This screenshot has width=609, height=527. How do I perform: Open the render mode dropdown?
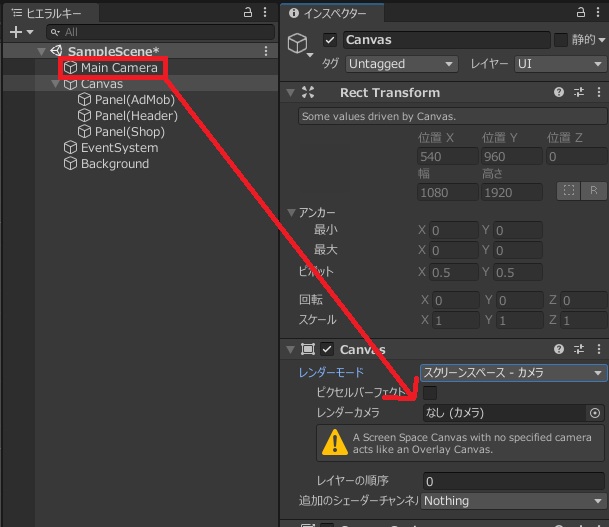[513, 372]
